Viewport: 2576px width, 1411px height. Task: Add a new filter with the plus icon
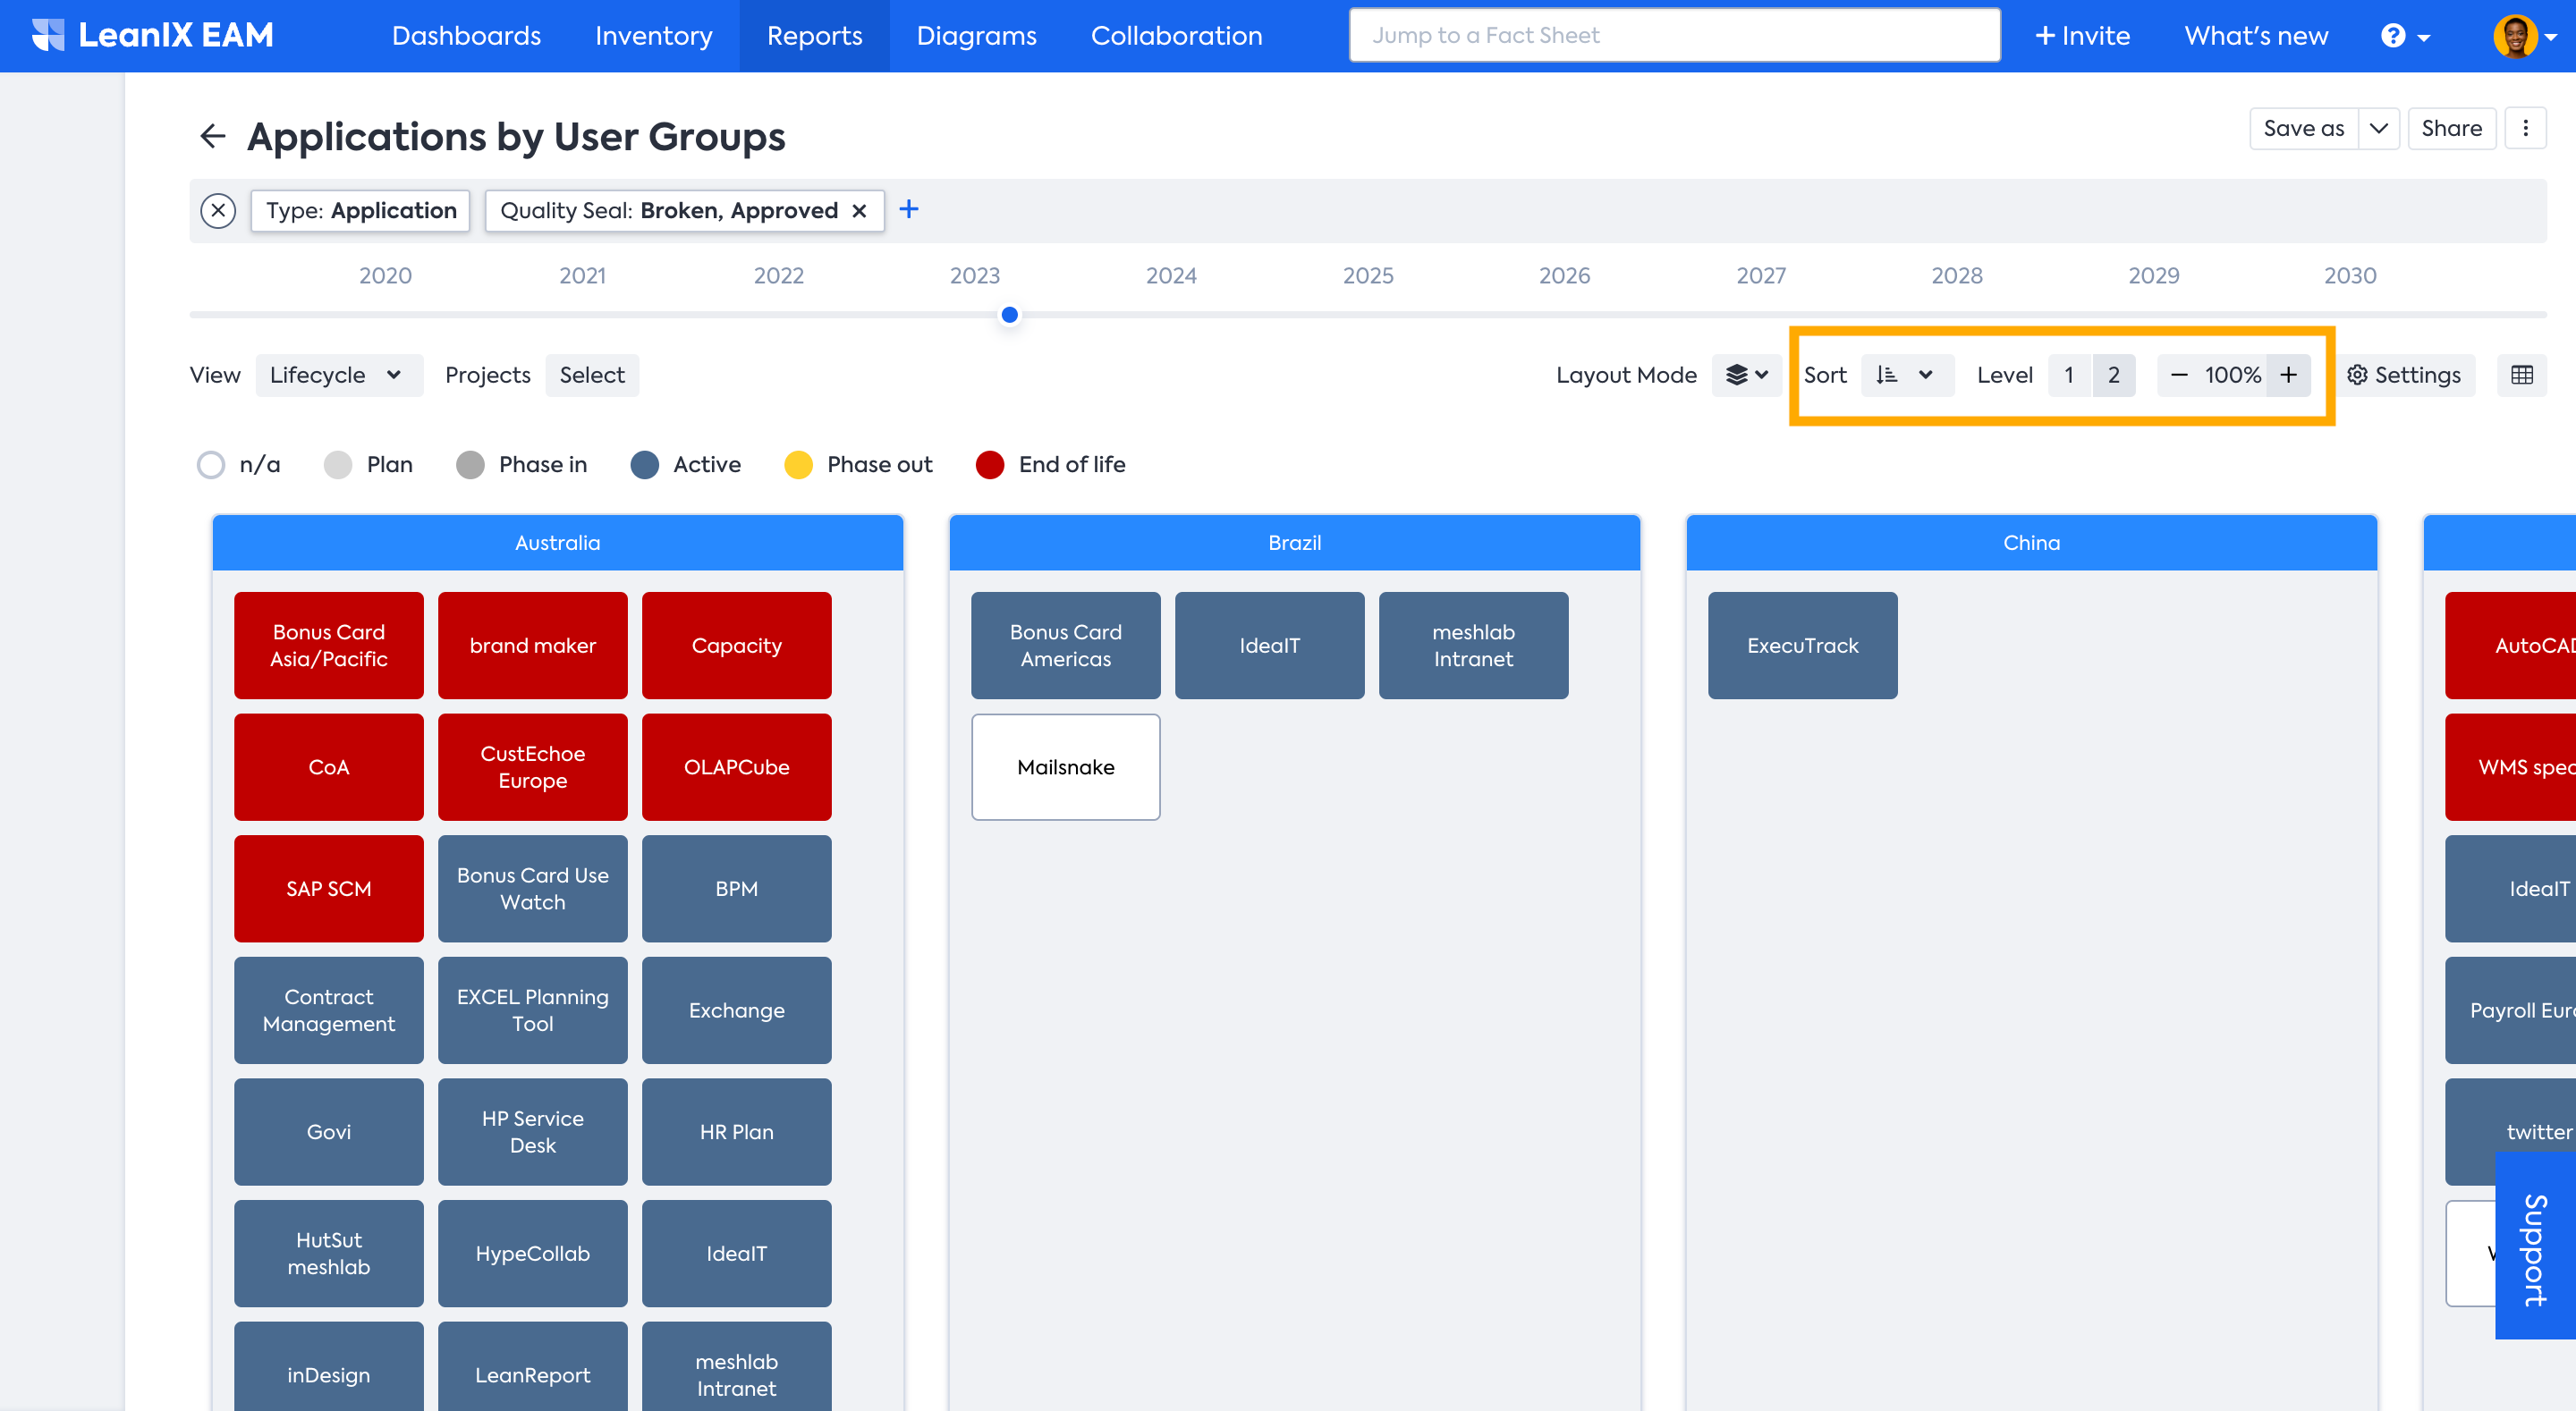(908, 209)
